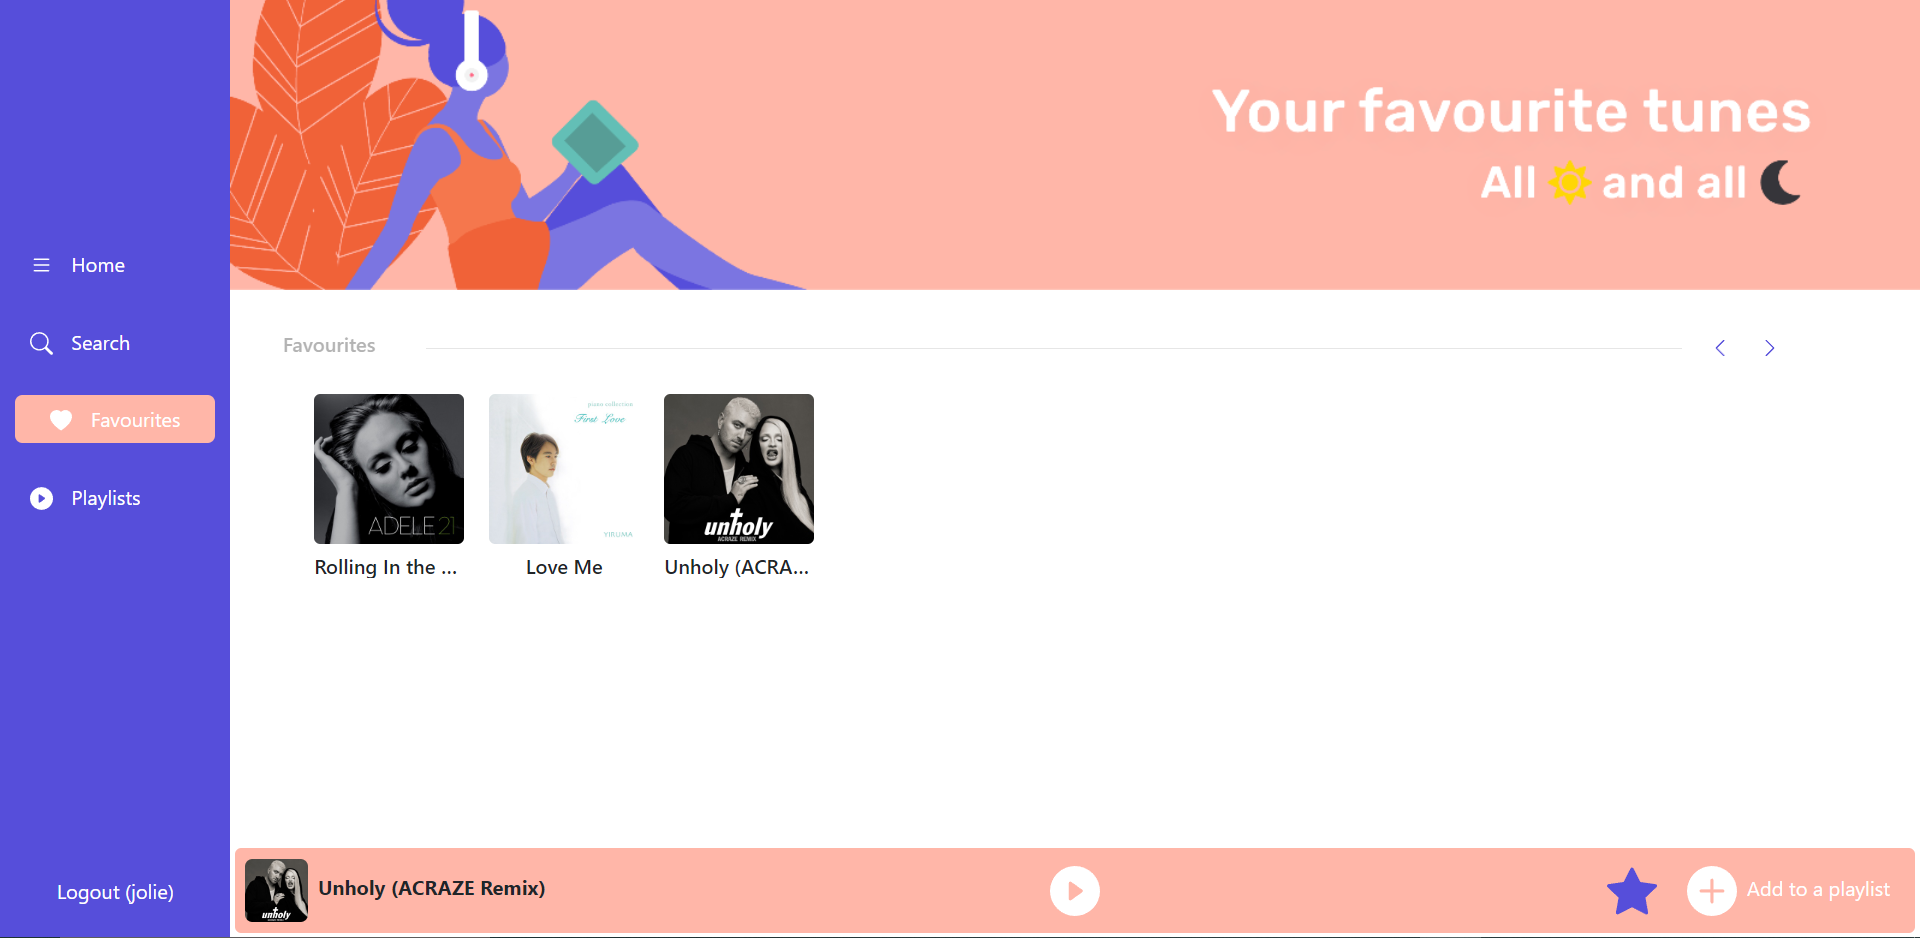Click the heart icon on Favourites
Image resolution: width=1920 pixels, height=938 pixels.
point(61,420)
